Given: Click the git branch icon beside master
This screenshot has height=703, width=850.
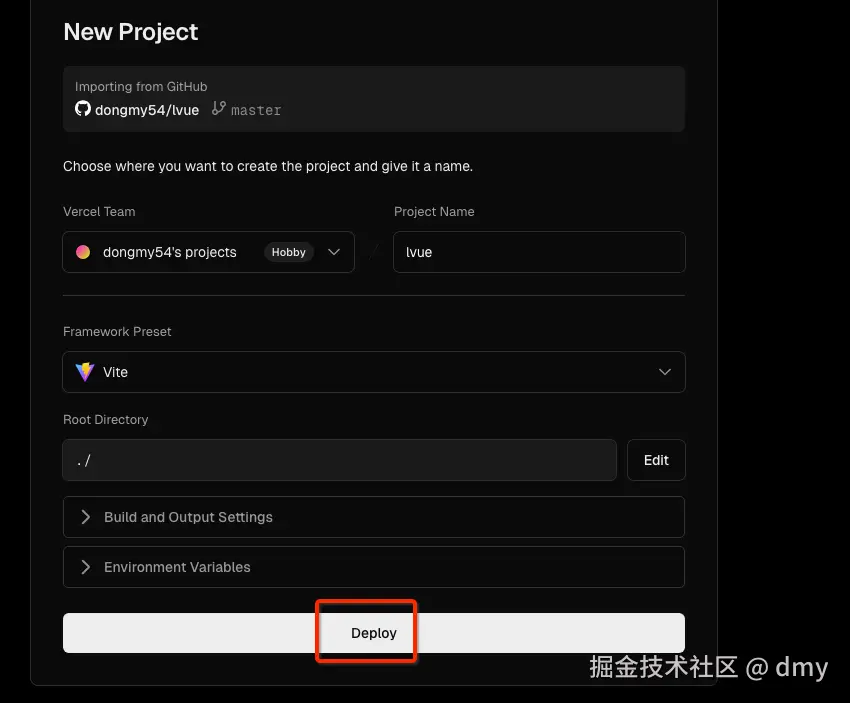Looking at the screenshot, I should [218, 108].
